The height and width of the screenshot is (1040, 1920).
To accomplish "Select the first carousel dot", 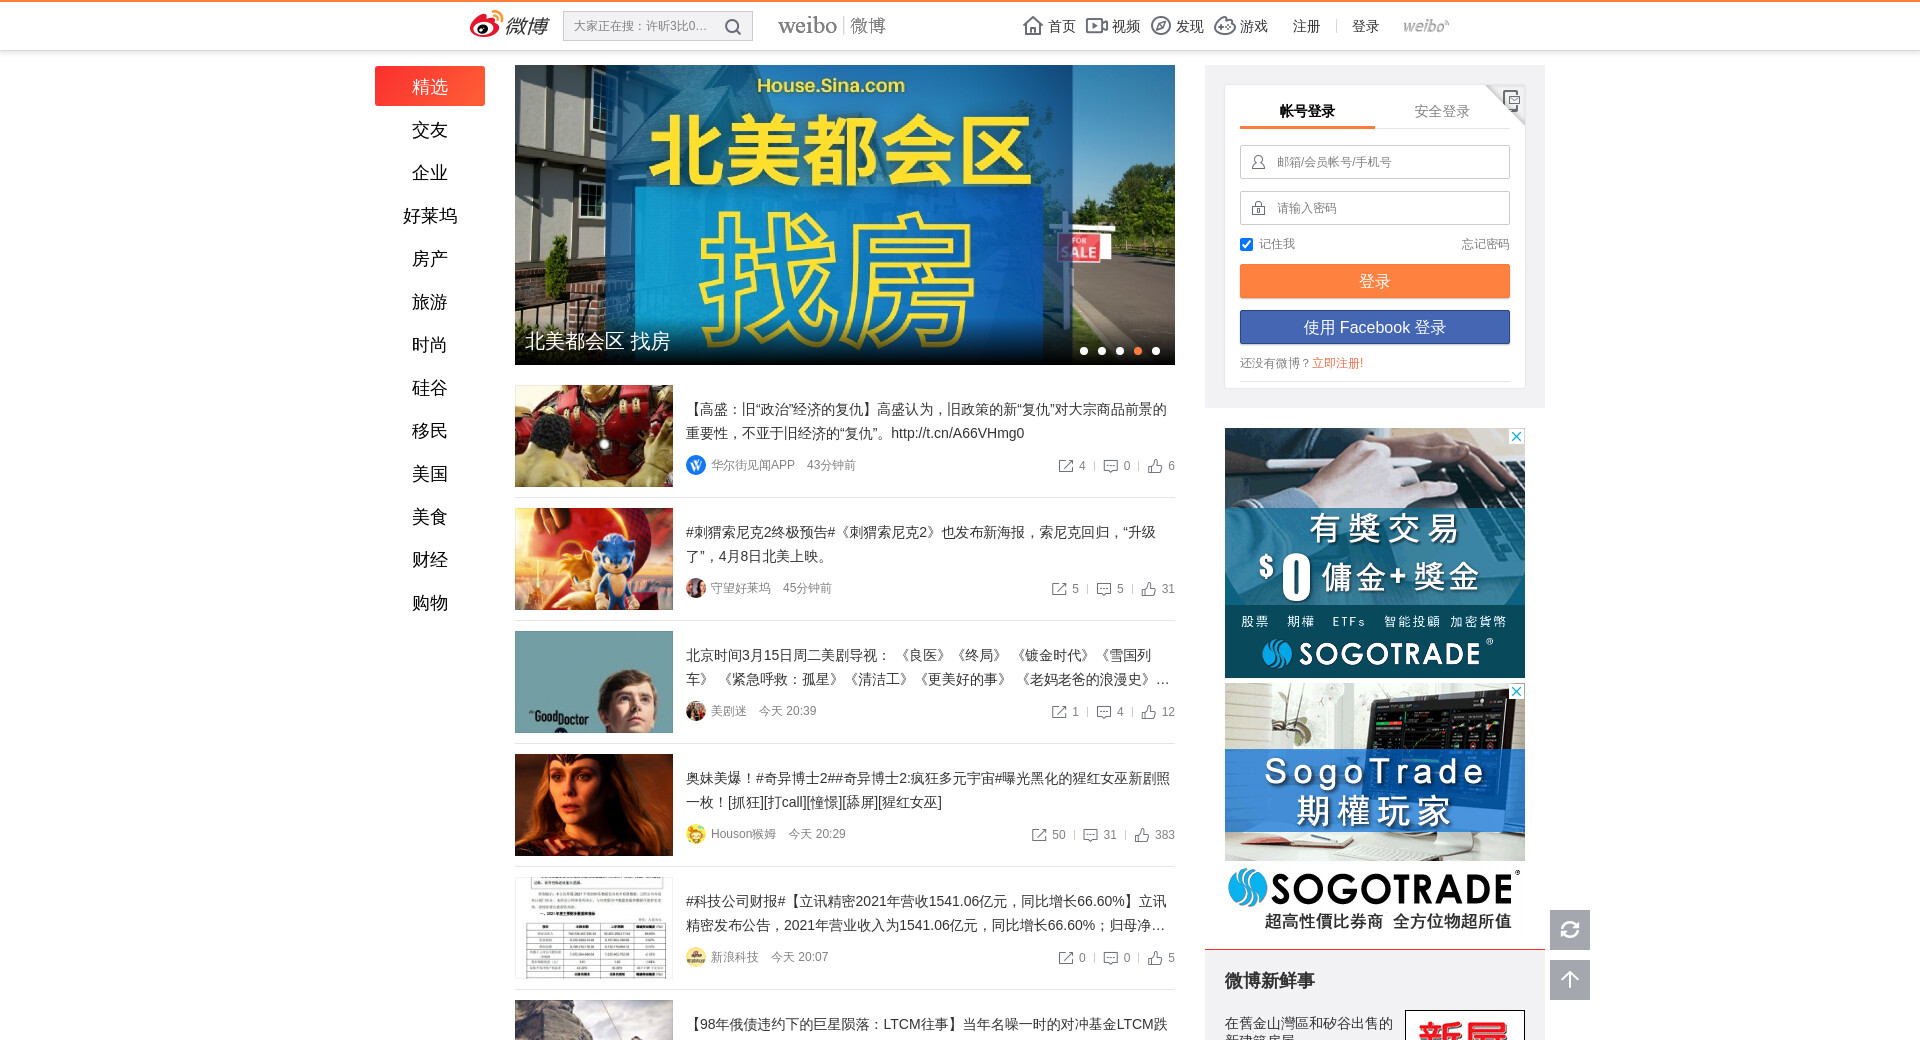I will click(x=1084, y=351).
